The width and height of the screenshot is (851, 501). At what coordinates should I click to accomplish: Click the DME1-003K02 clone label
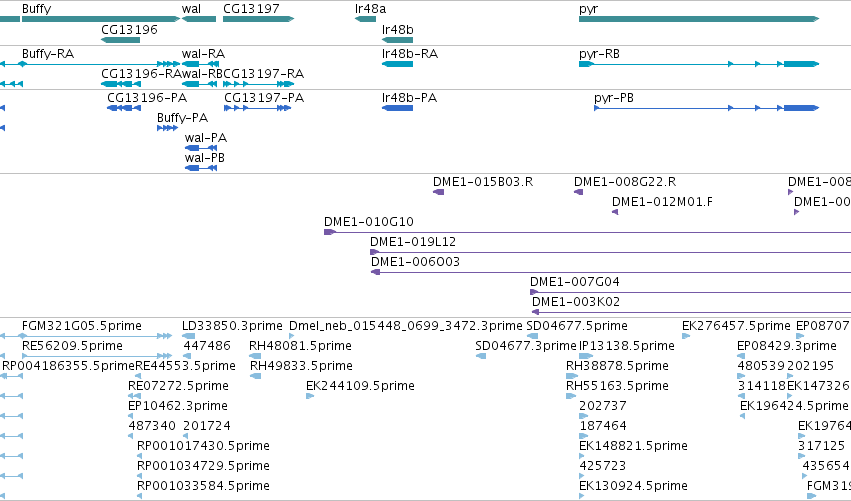point(576,302)
